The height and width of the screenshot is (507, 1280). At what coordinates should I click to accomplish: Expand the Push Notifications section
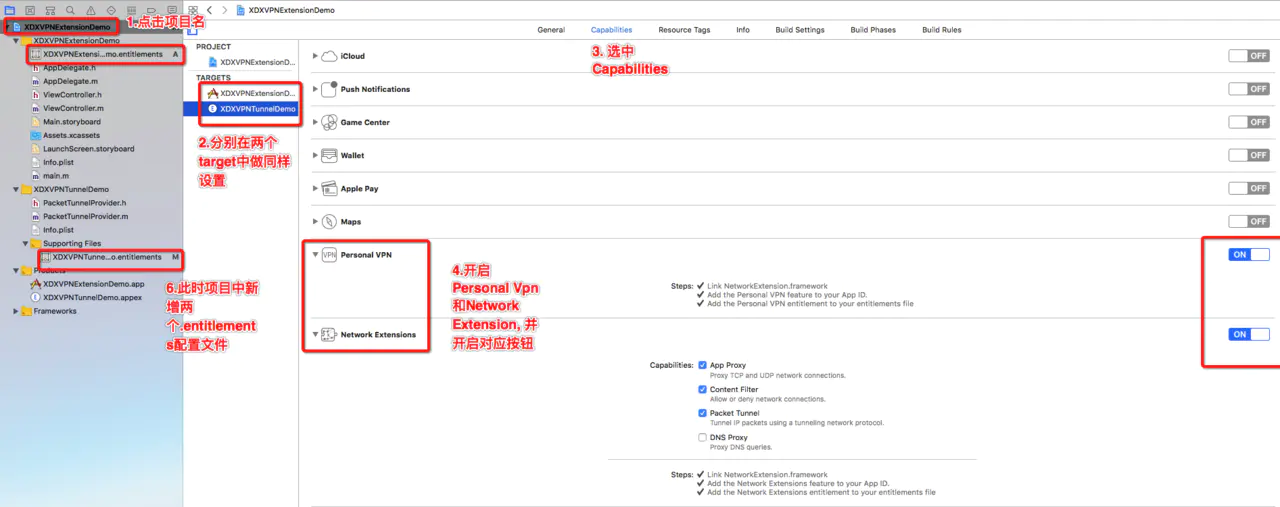(x=316, y=89)
